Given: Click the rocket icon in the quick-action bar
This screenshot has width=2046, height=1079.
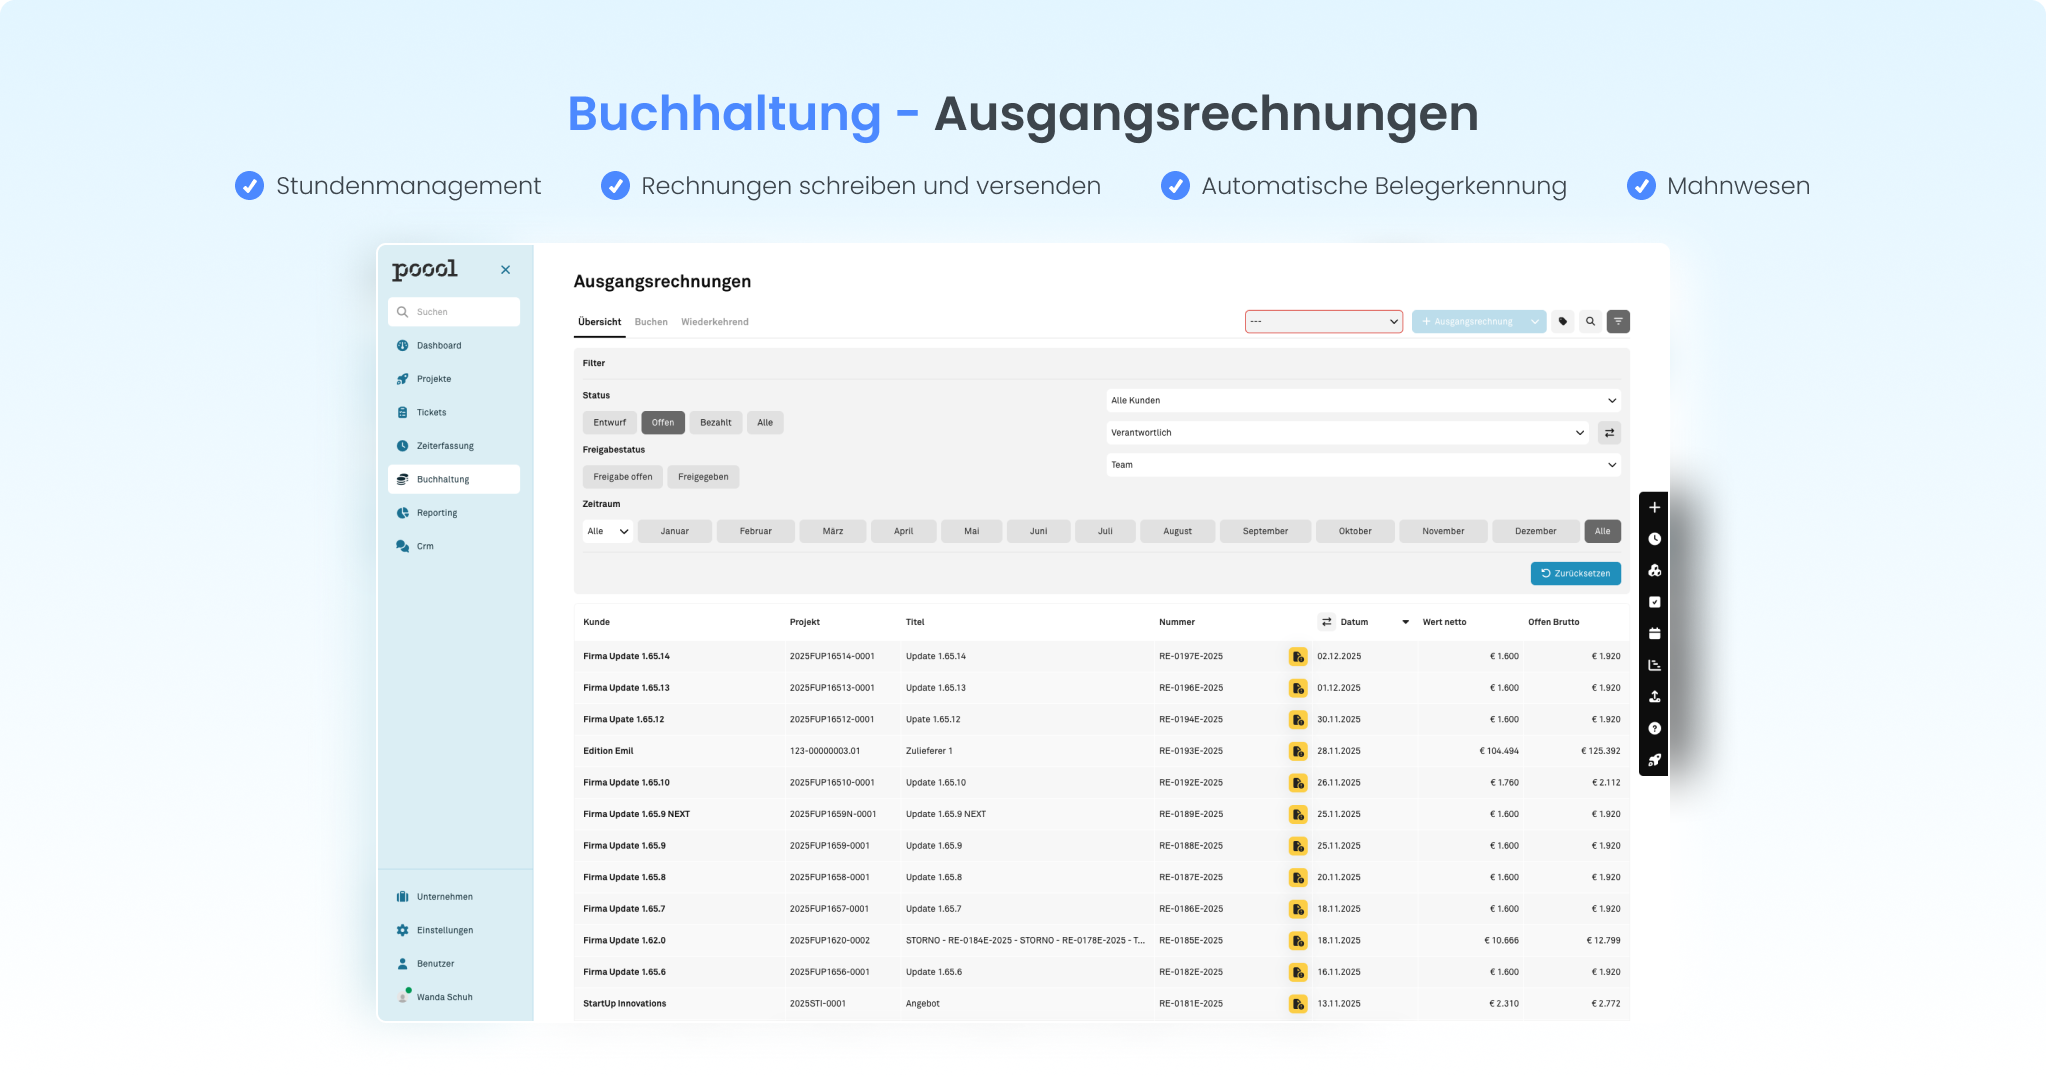Looking at the screenshot, I should [x=1655, y=760].
